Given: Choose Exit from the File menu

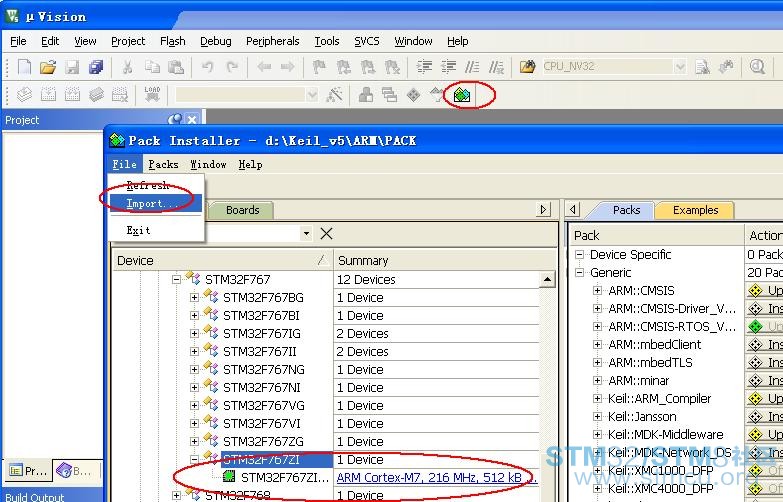Looking at the screenshot, I should [155, 230].
